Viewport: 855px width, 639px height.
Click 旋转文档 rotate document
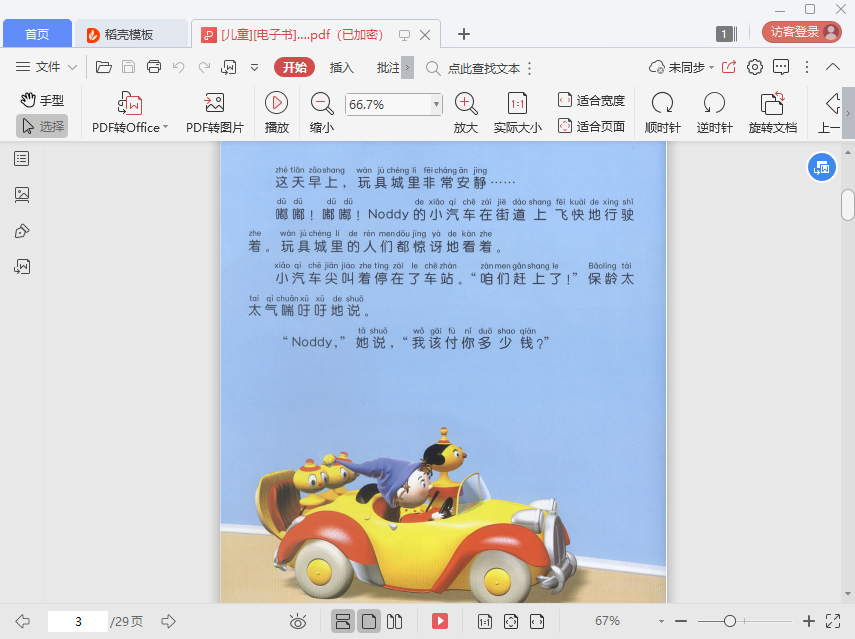(x=773, y=113)
